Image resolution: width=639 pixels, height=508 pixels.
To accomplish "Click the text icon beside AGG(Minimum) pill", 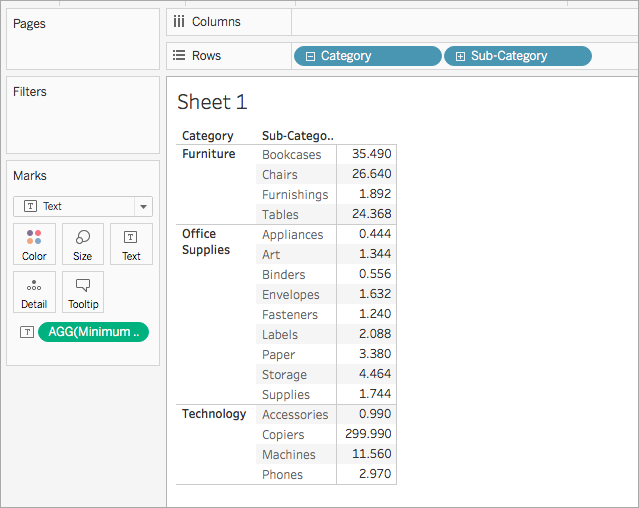I will [x=27, y=332].
